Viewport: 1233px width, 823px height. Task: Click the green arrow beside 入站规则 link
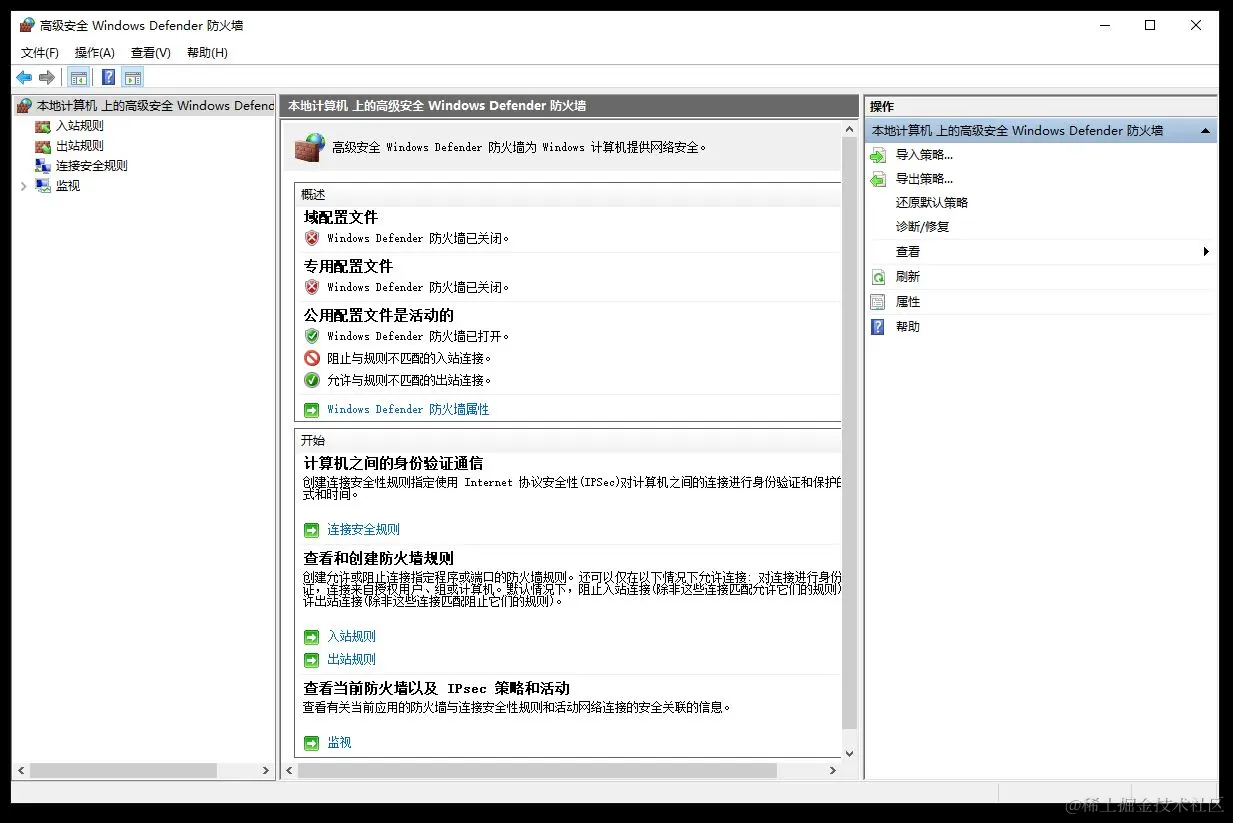pos(312,637)
